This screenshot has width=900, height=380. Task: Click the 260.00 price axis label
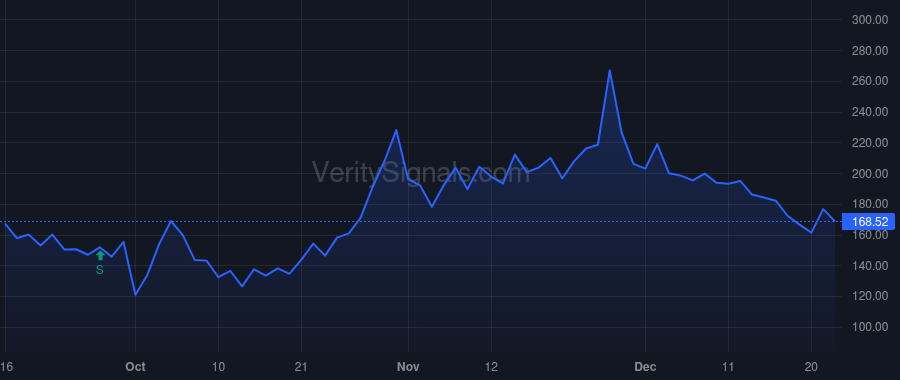coord(870,81)
